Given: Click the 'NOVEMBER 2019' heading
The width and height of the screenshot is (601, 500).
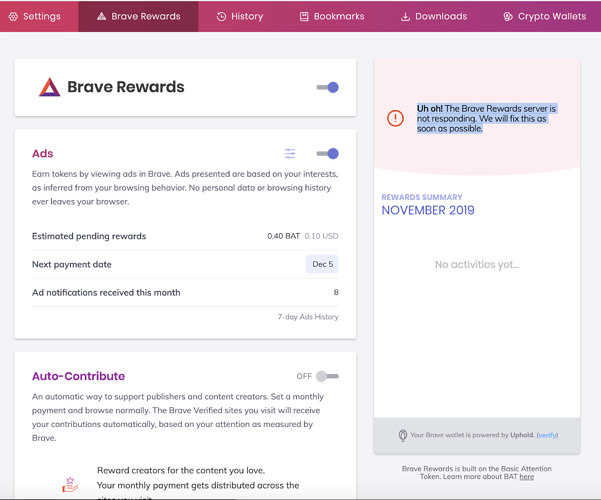Looking at the screenshot, I should click(x=428, y=211).
